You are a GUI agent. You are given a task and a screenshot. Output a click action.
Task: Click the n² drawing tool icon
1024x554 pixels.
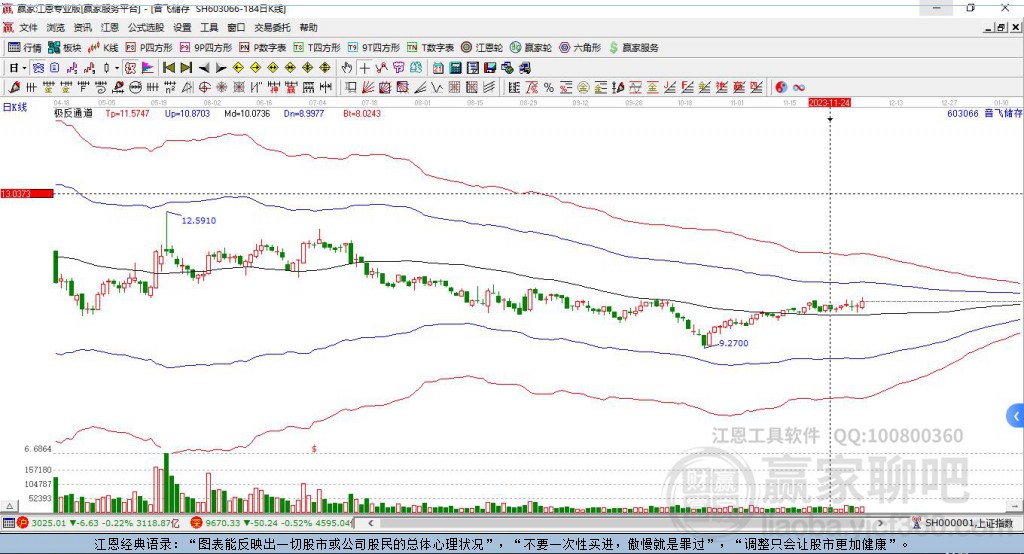tap(169, 88)
